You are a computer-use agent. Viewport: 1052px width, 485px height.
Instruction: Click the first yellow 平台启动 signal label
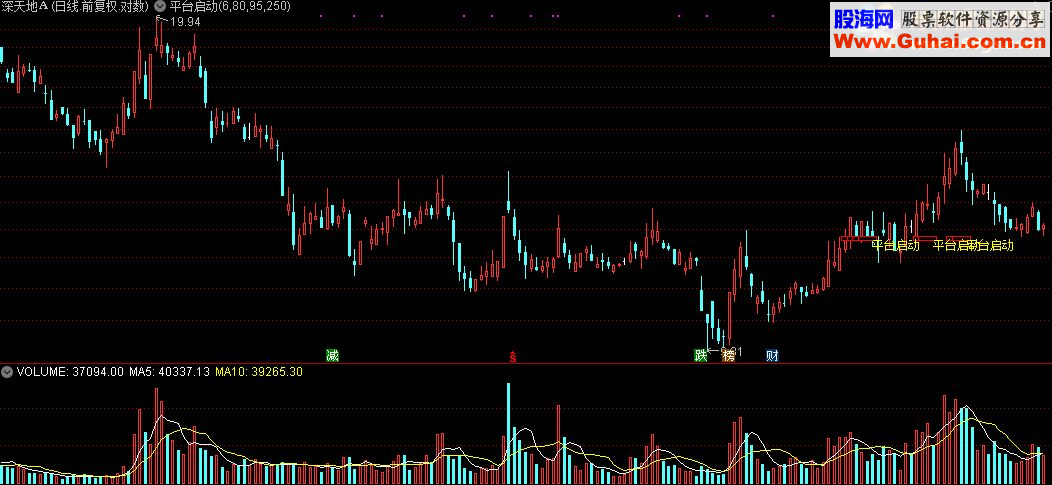tap(895, 246)
